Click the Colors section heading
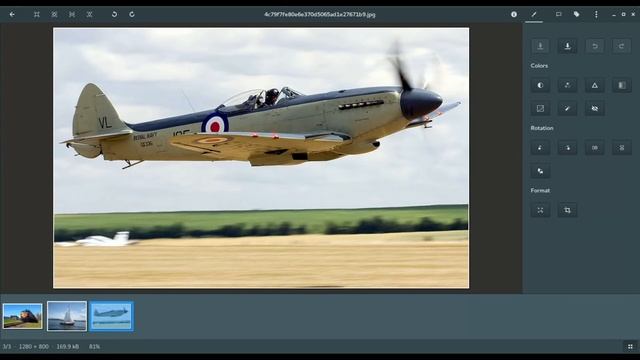Image resolution: width=640 pixels, height=360 pixels. coord(539,66)
